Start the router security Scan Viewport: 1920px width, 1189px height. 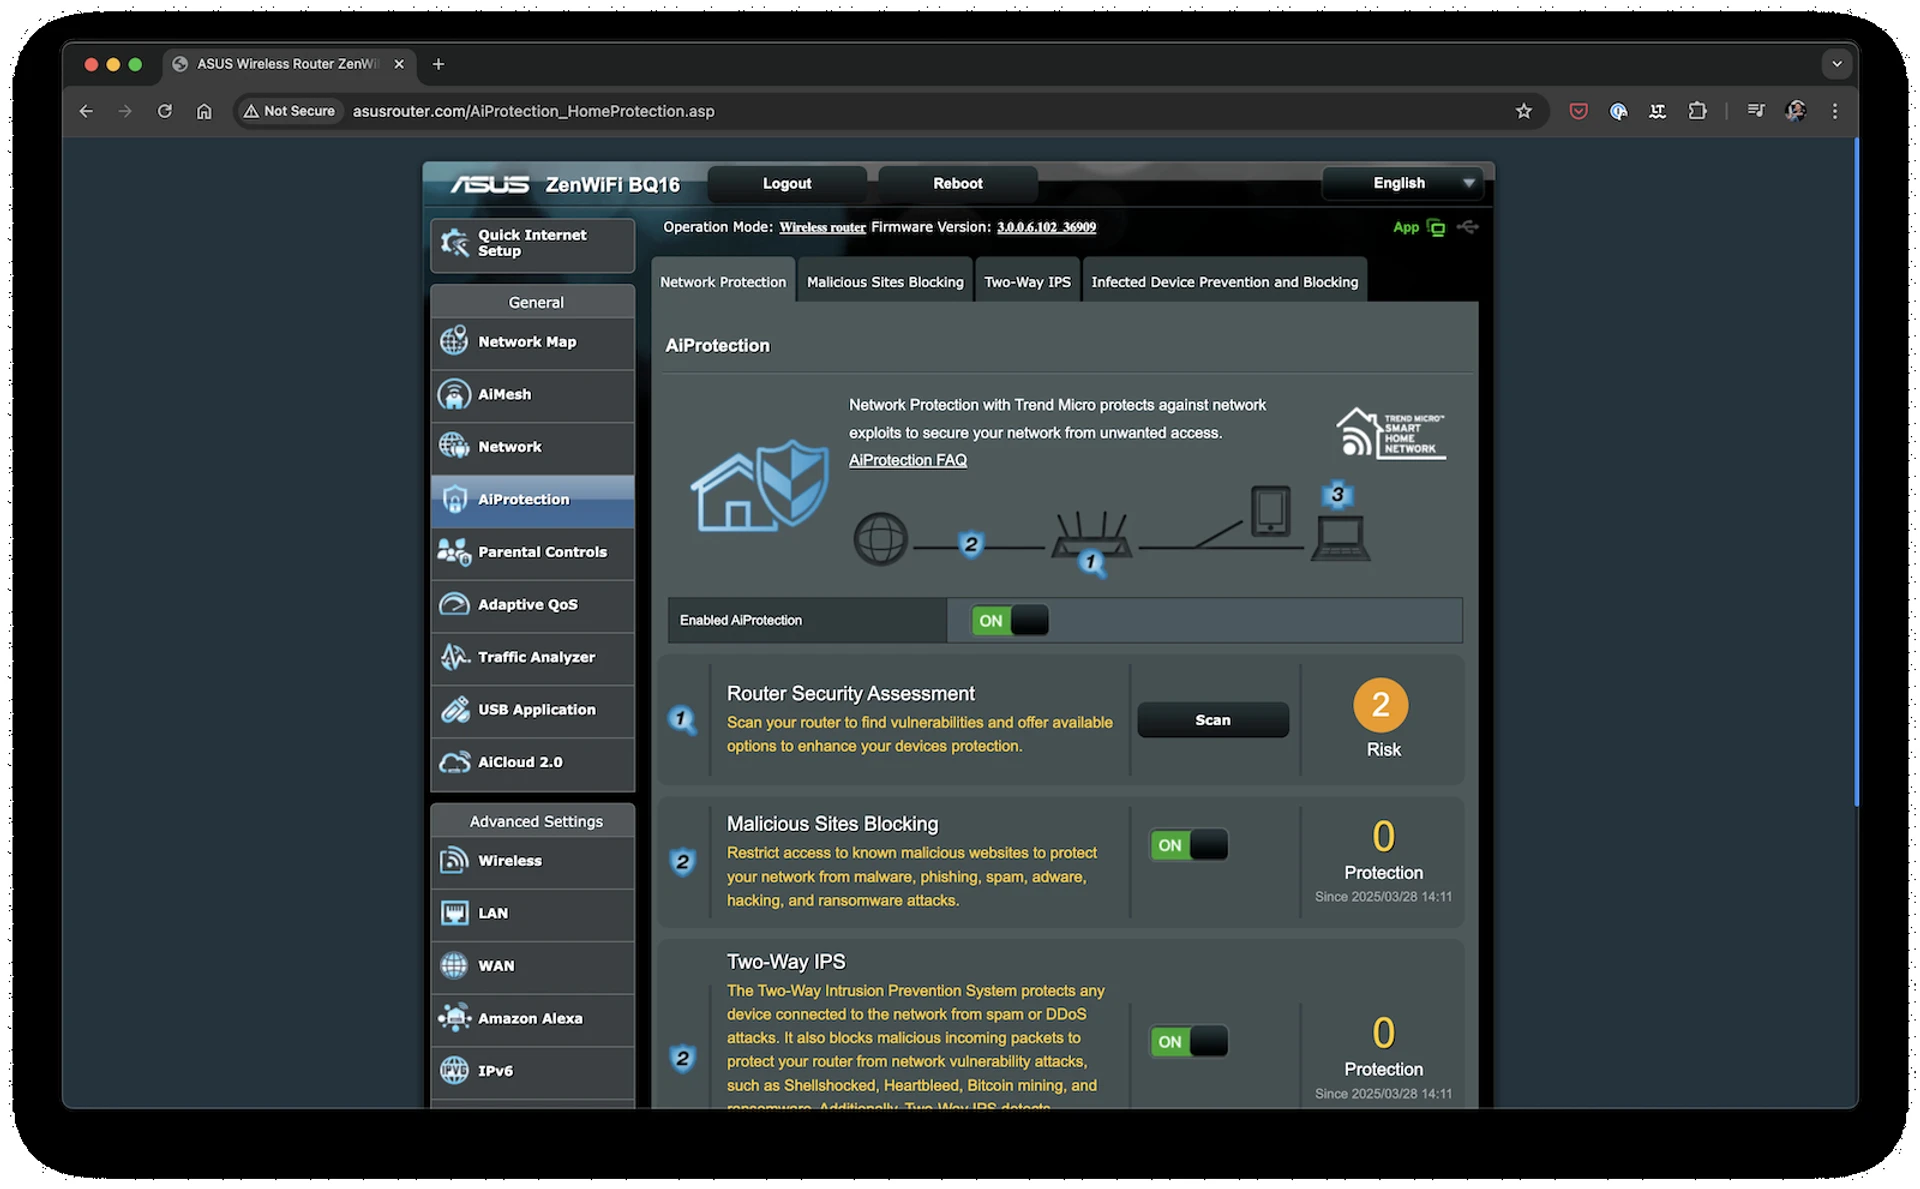(1212, 720)
